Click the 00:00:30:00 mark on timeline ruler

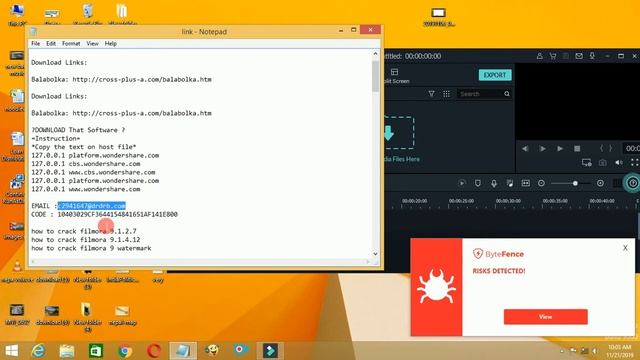[508, 201]
